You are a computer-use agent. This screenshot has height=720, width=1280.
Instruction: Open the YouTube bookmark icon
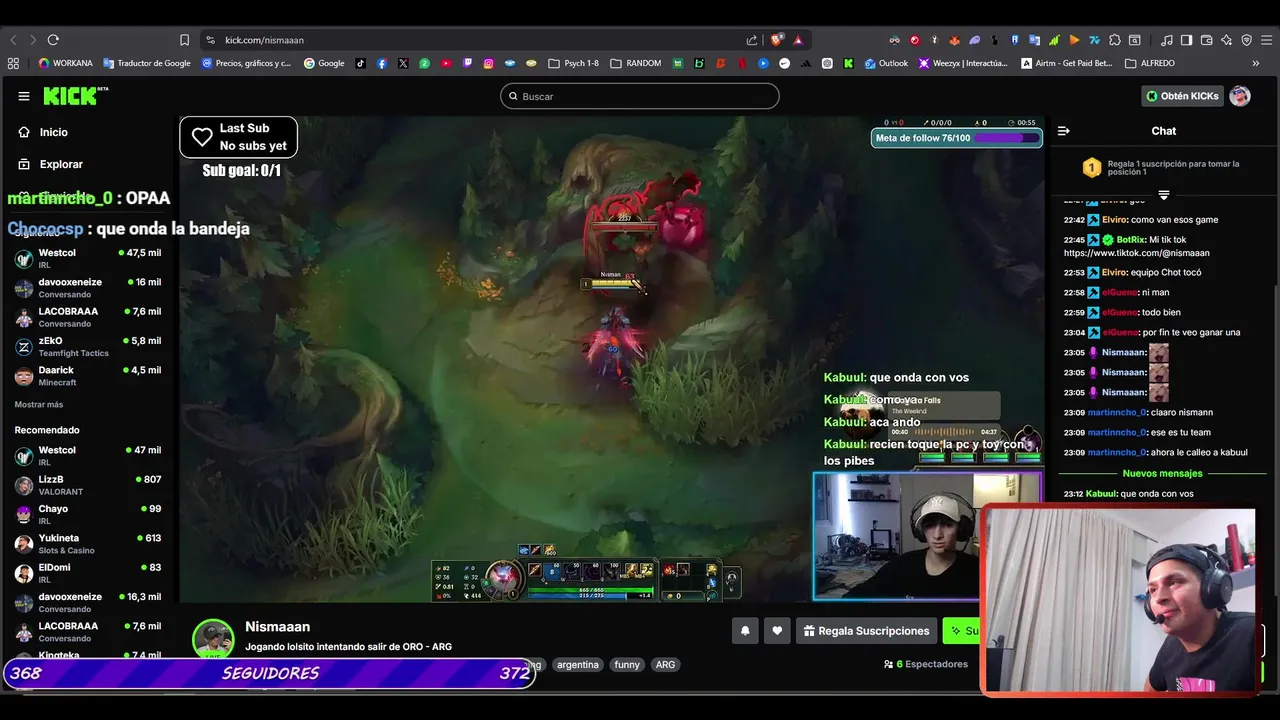coord(446,63)
